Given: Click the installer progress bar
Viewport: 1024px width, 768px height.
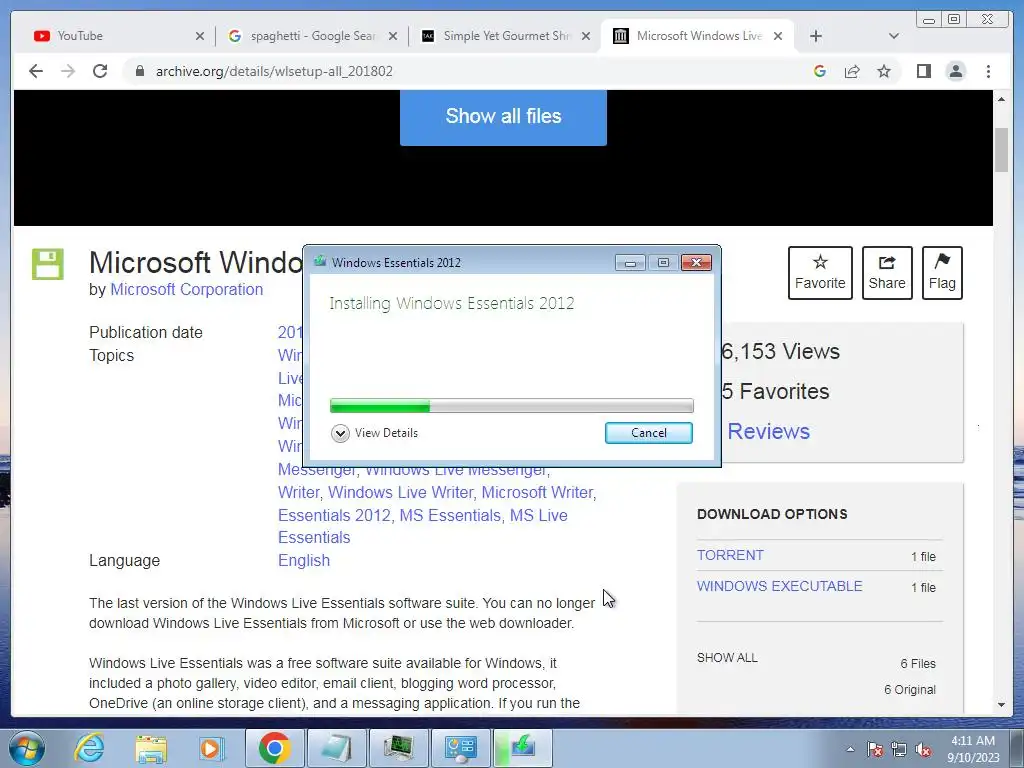Looking at the screenshot, I should (x=512, y=406).
